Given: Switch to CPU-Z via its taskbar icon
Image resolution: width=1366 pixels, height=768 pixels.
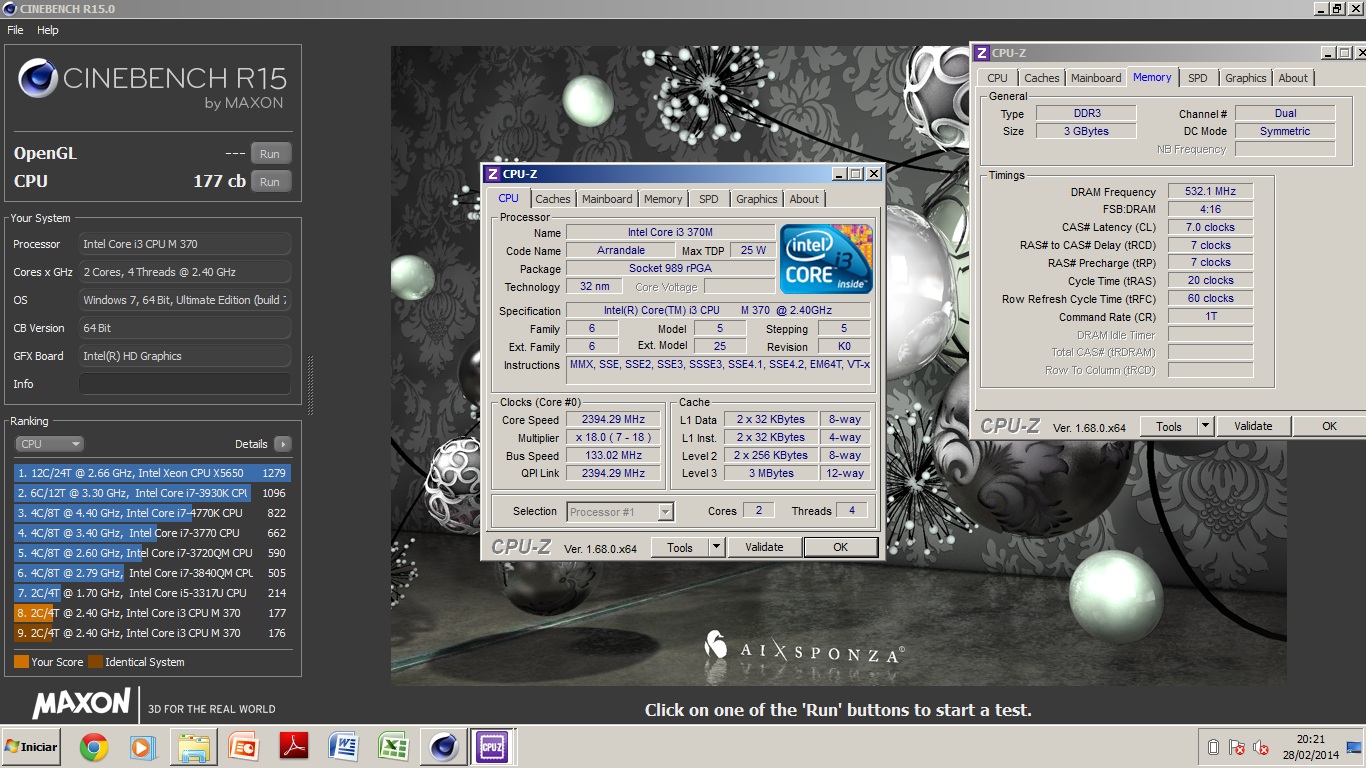Looking at the screenshot, I should 492,747.
